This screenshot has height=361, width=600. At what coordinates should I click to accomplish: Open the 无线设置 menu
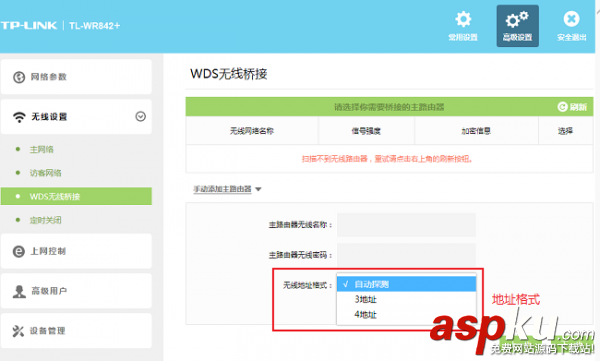[x=76, y=117]
